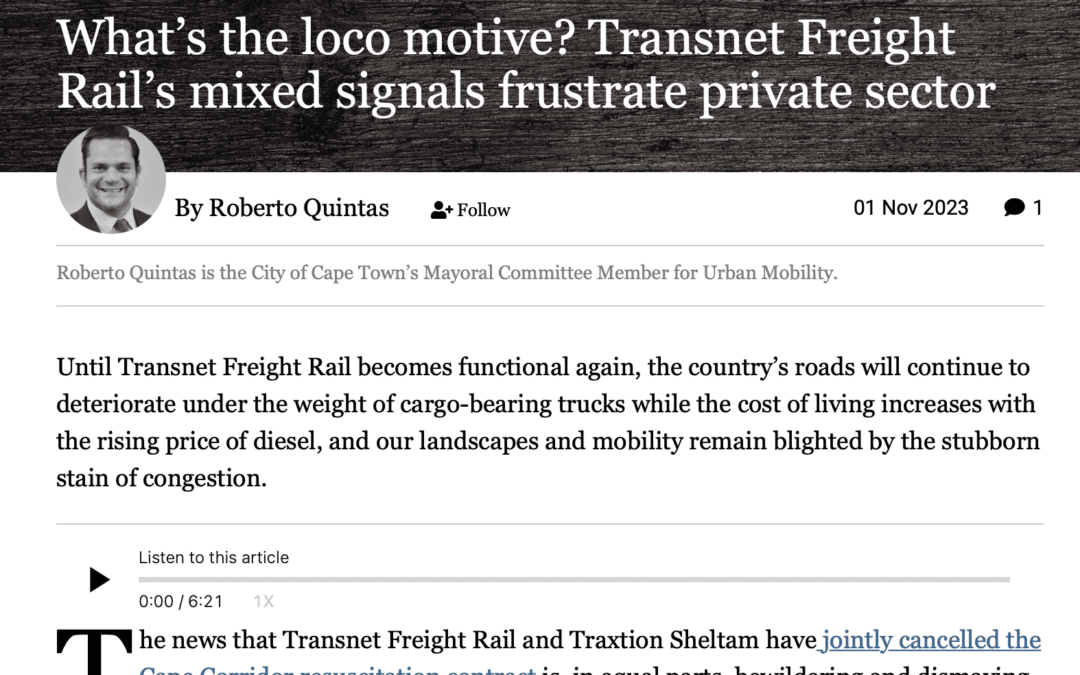Open Roberto Quintas' profile photo
This screenshot has height=675, width=1080.
pyautogui.click(x=111, y=180)
